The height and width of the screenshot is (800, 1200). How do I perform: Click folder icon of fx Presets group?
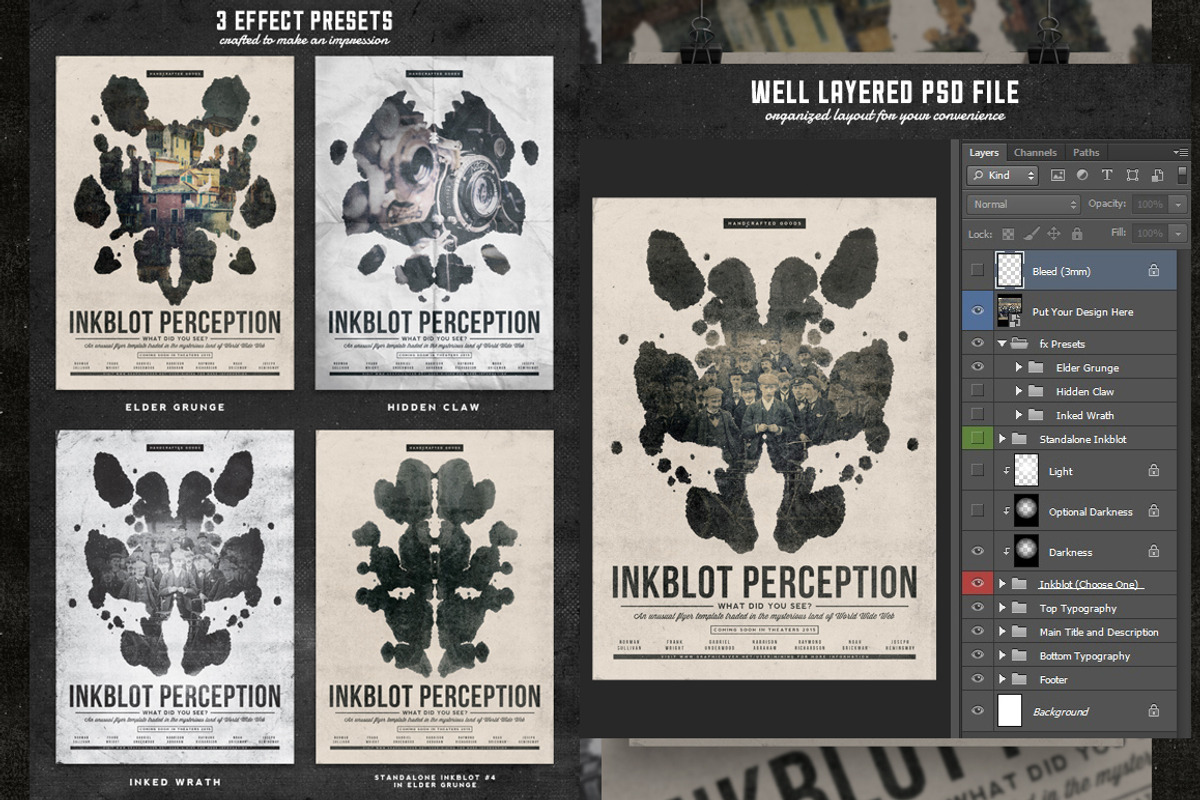click(x=1019, y=343)
